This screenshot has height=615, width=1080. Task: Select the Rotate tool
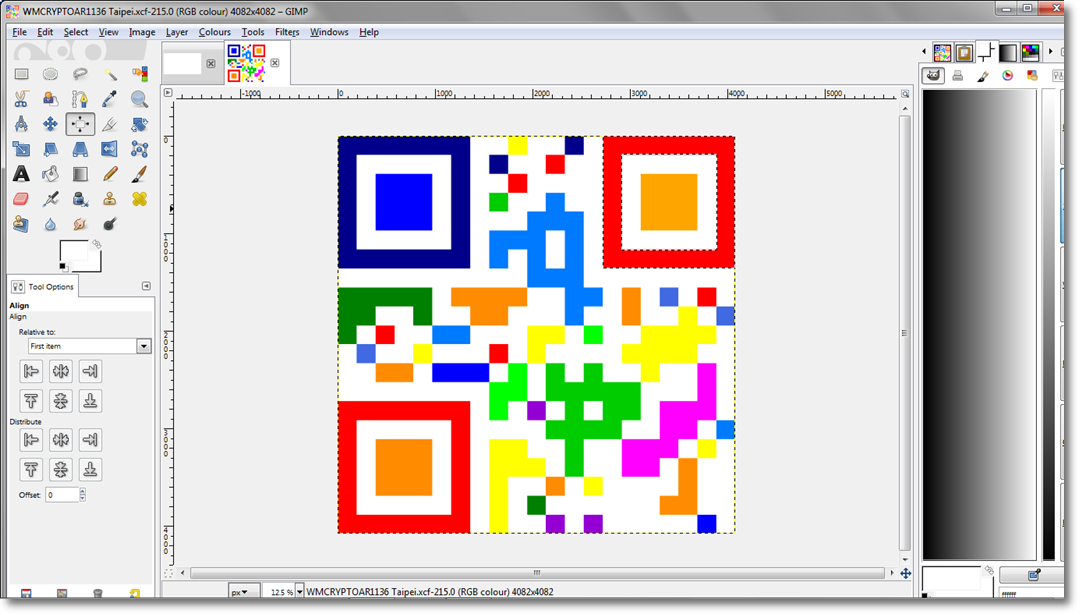(139, 124)
